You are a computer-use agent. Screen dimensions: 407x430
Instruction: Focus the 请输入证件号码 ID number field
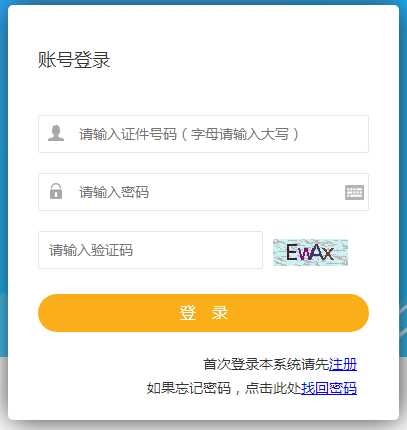(x=203, y=134)
